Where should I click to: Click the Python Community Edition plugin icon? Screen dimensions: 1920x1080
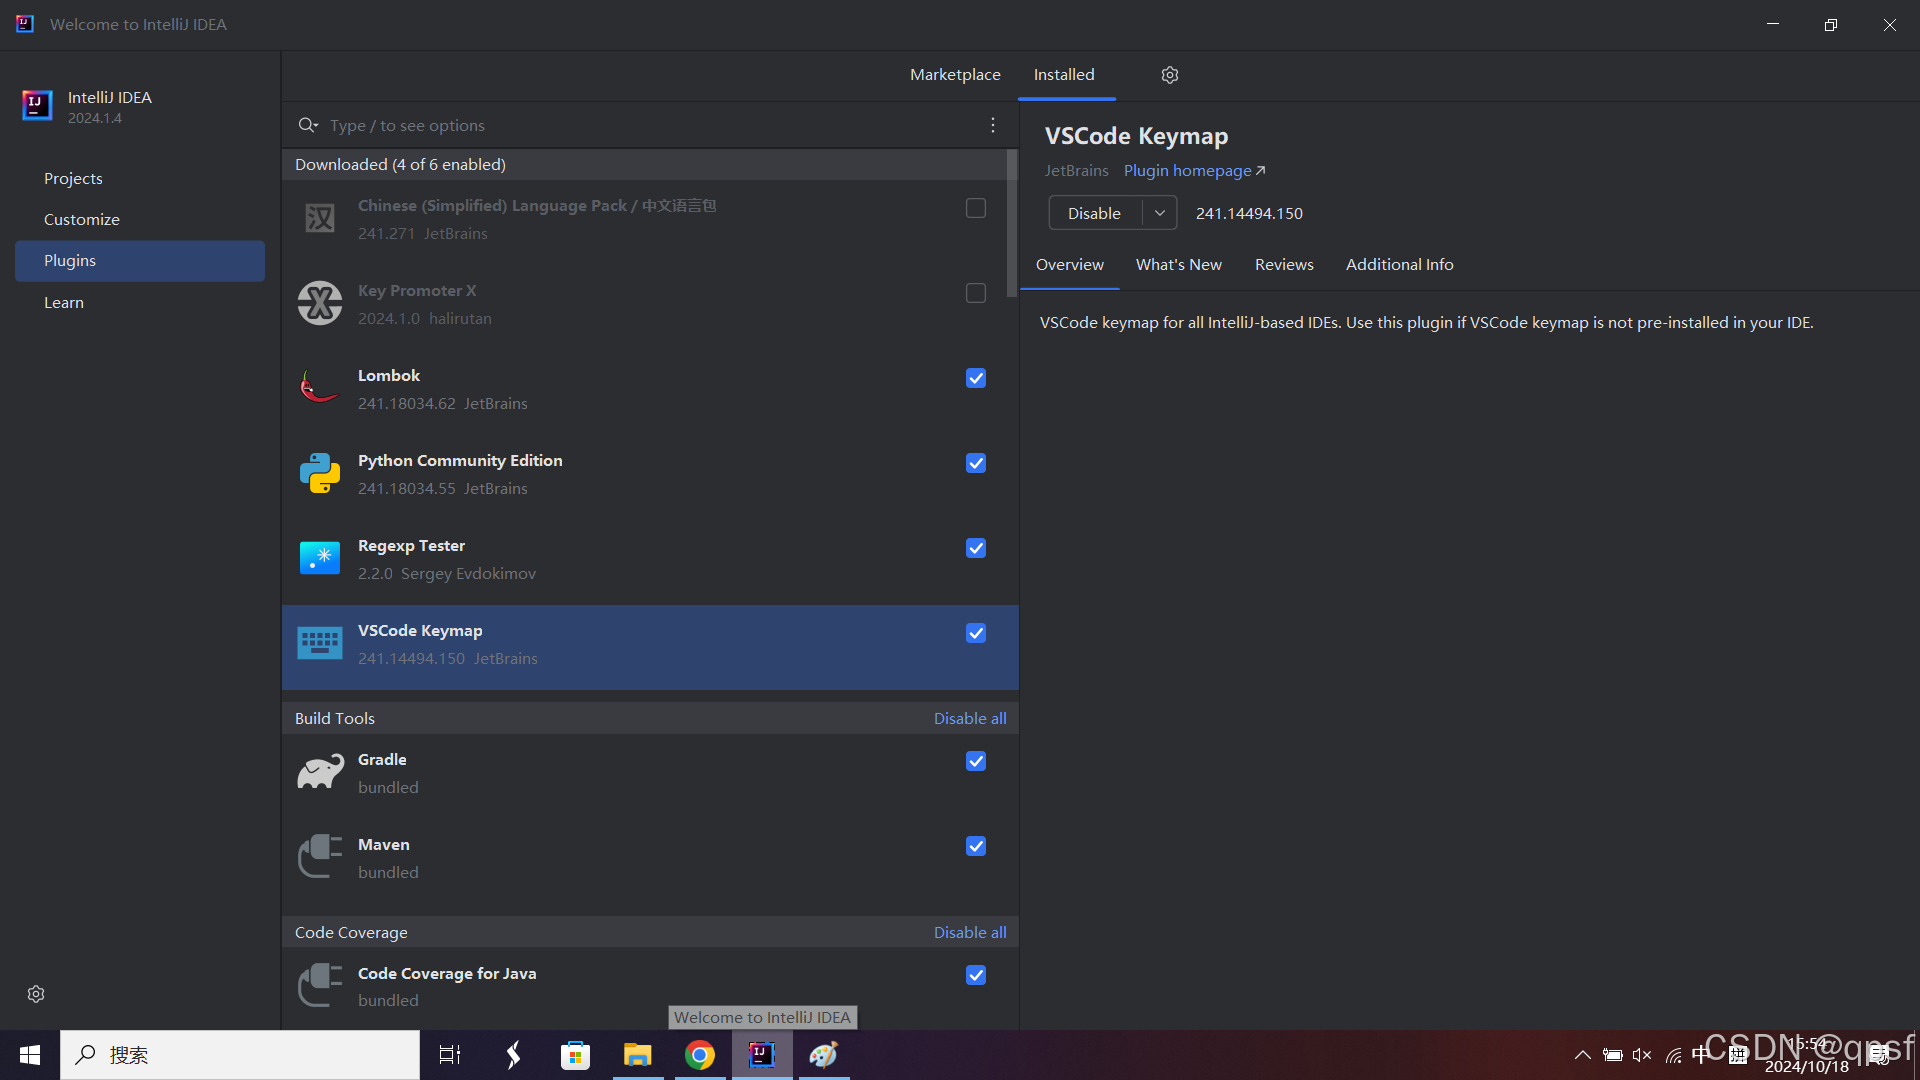click(320, 473)
